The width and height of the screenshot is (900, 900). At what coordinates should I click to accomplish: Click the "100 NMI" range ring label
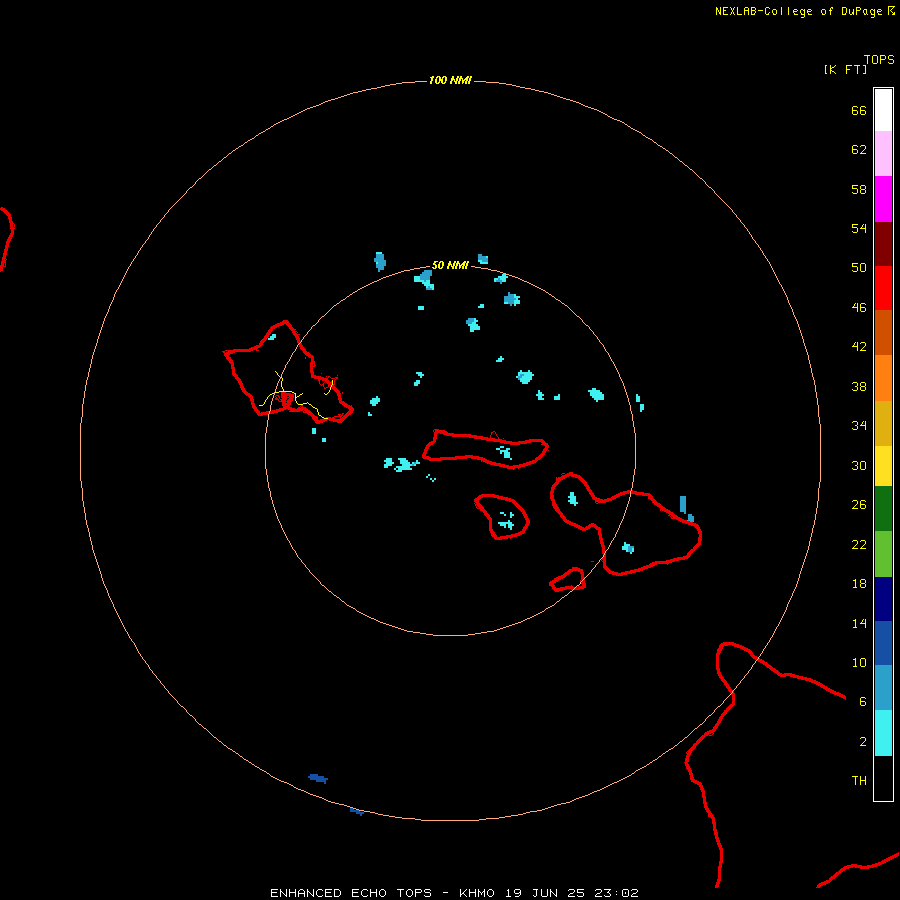point(450,80)
